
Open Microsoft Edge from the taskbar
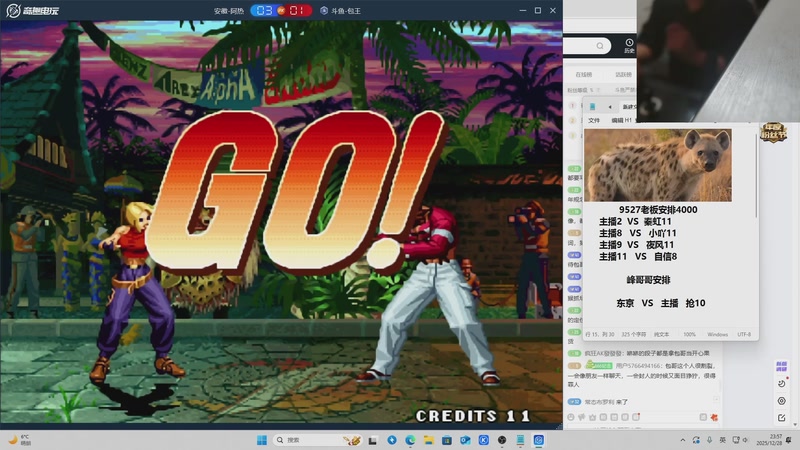point(410,440)
